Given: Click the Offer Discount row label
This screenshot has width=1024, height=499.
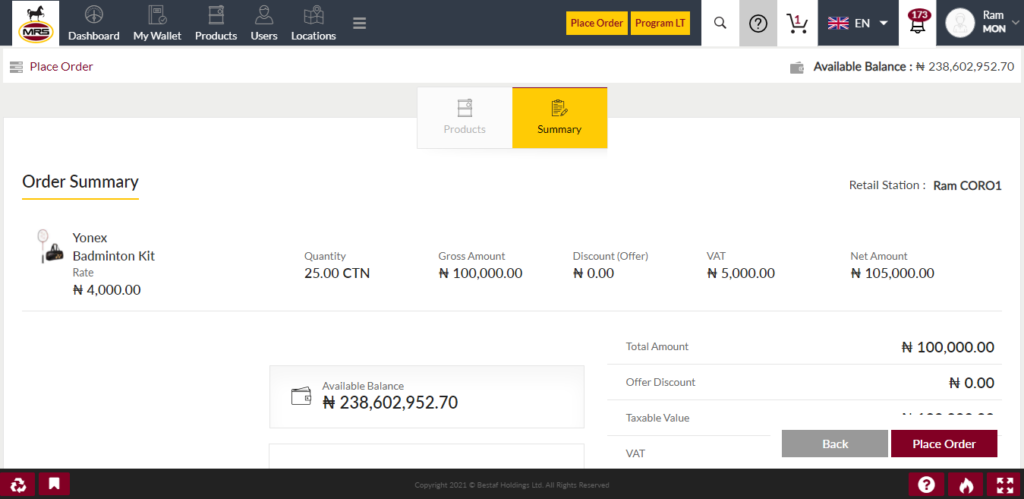Looking at the screenshot, I should coord(660,382).
